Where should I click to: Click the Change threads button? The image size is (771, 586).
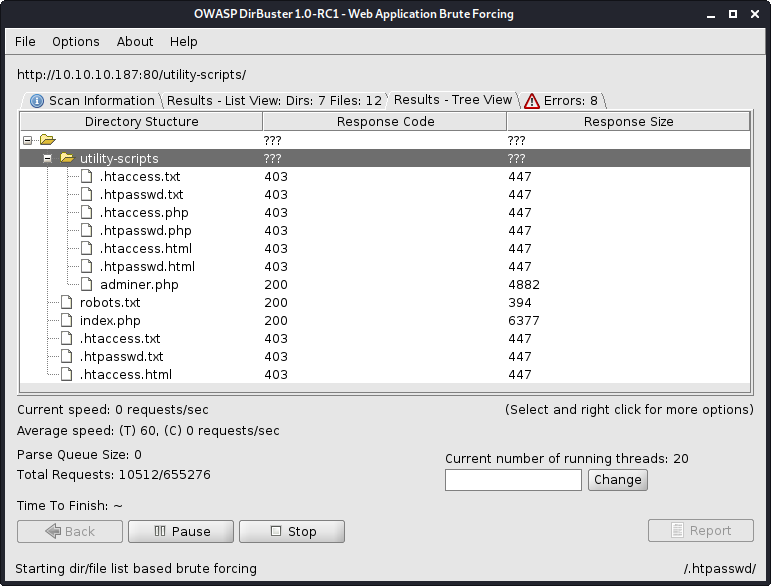tap(617, 480)
